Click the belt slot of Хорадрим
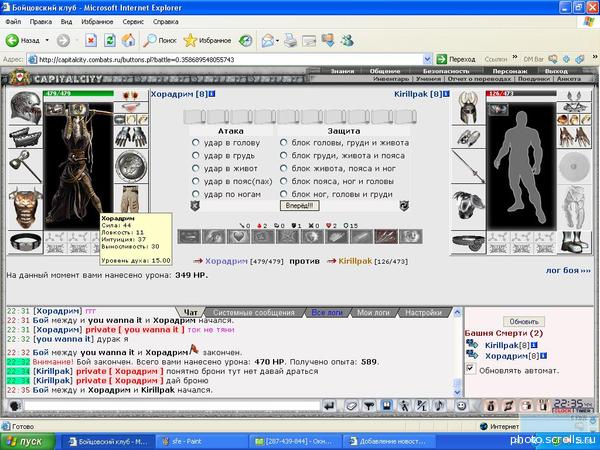 [x=25, y=242]
